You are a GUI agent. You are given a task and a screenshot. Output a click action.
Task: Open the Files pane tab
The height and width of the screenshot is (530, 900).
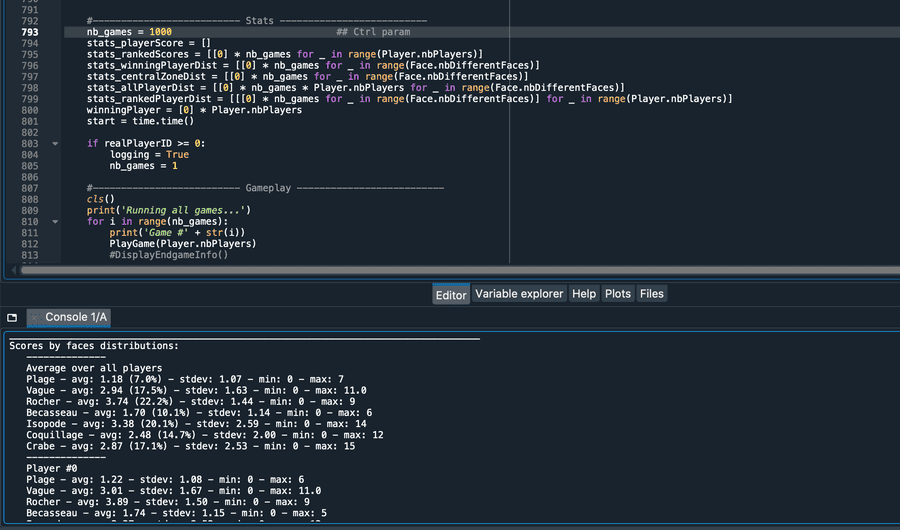pyautogui.click(x=651, y=294)
